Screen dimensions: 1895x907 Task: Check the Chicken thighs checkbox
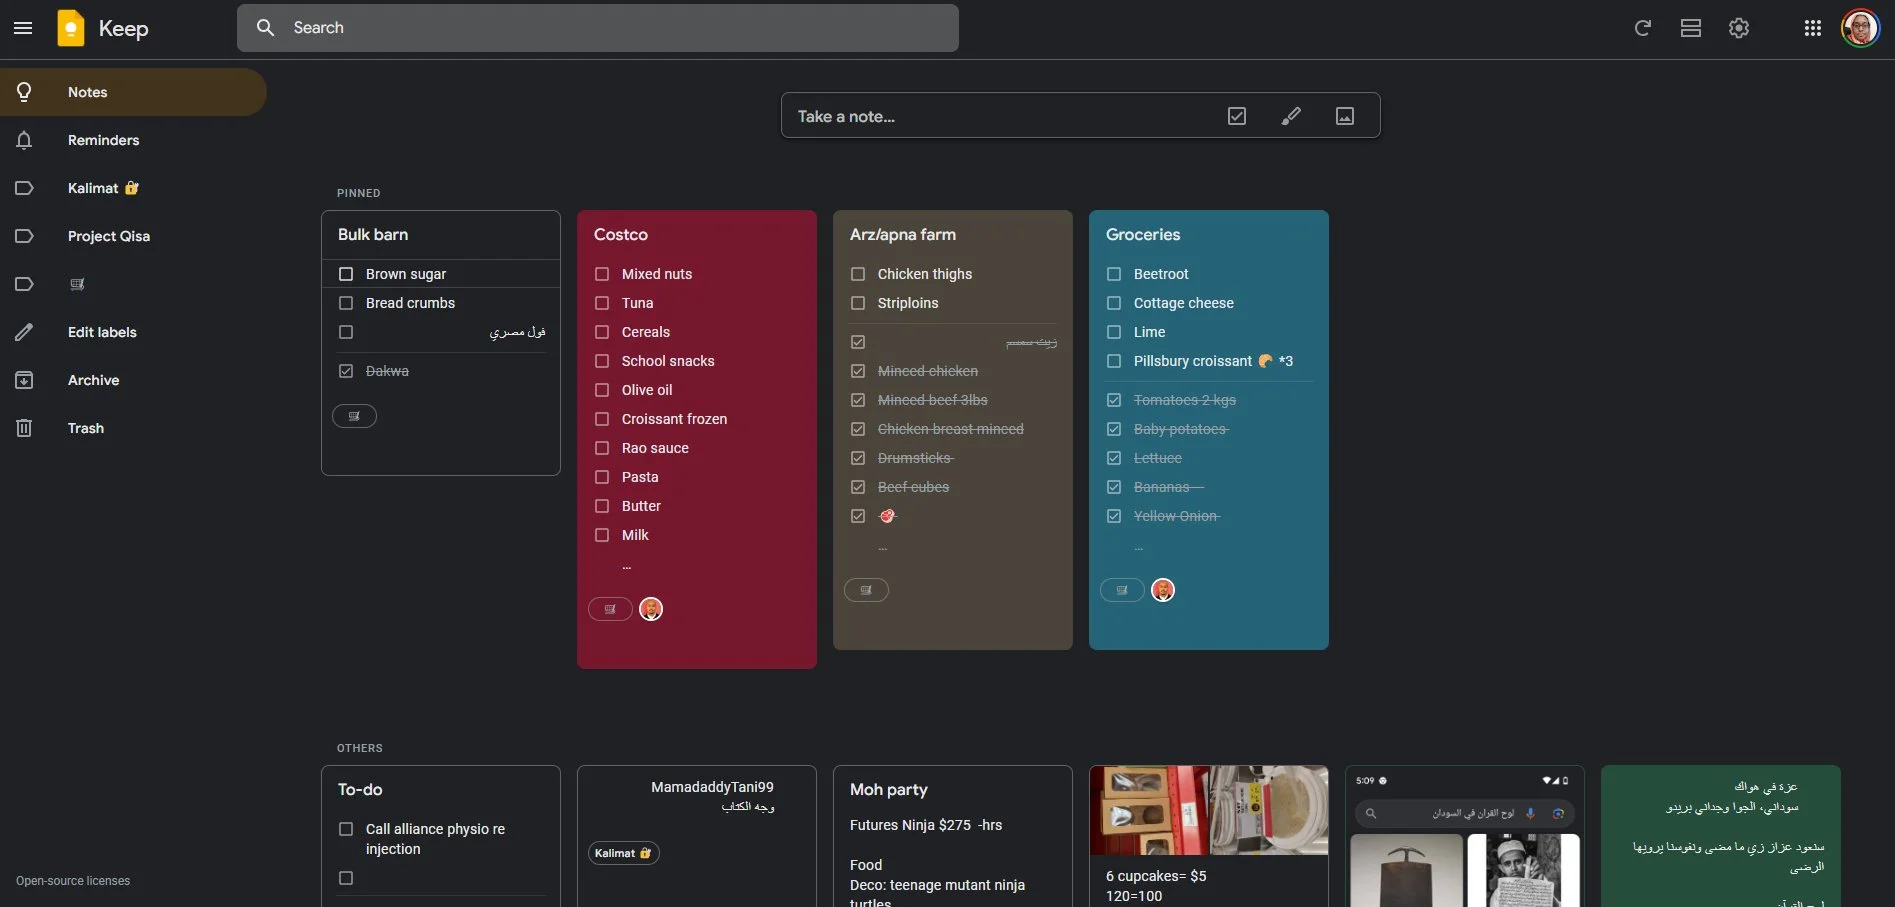[x=858, y=274]
